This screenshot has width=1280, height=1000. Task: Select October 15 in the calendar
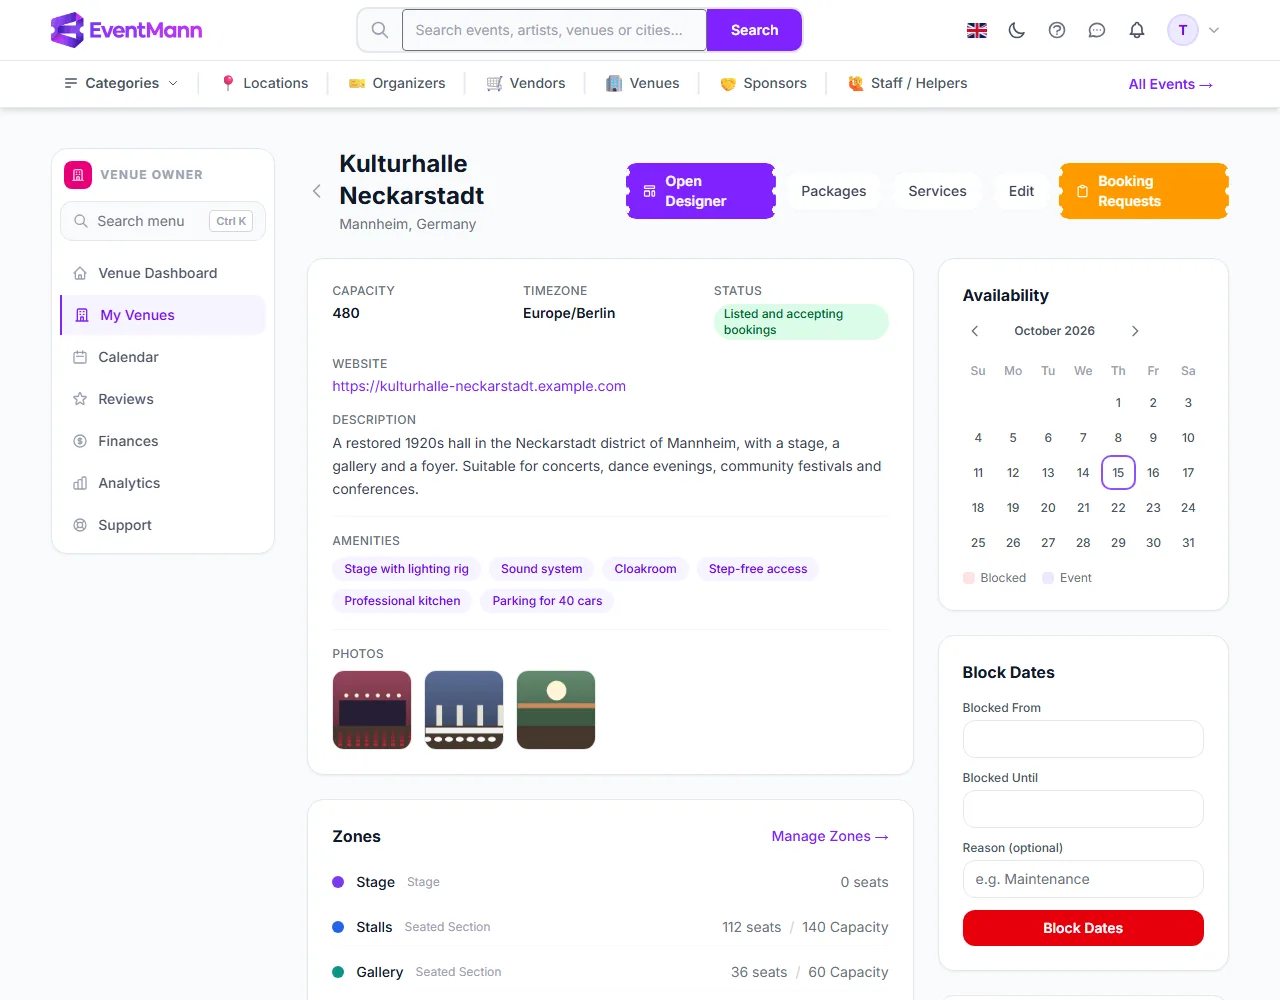1118,473
